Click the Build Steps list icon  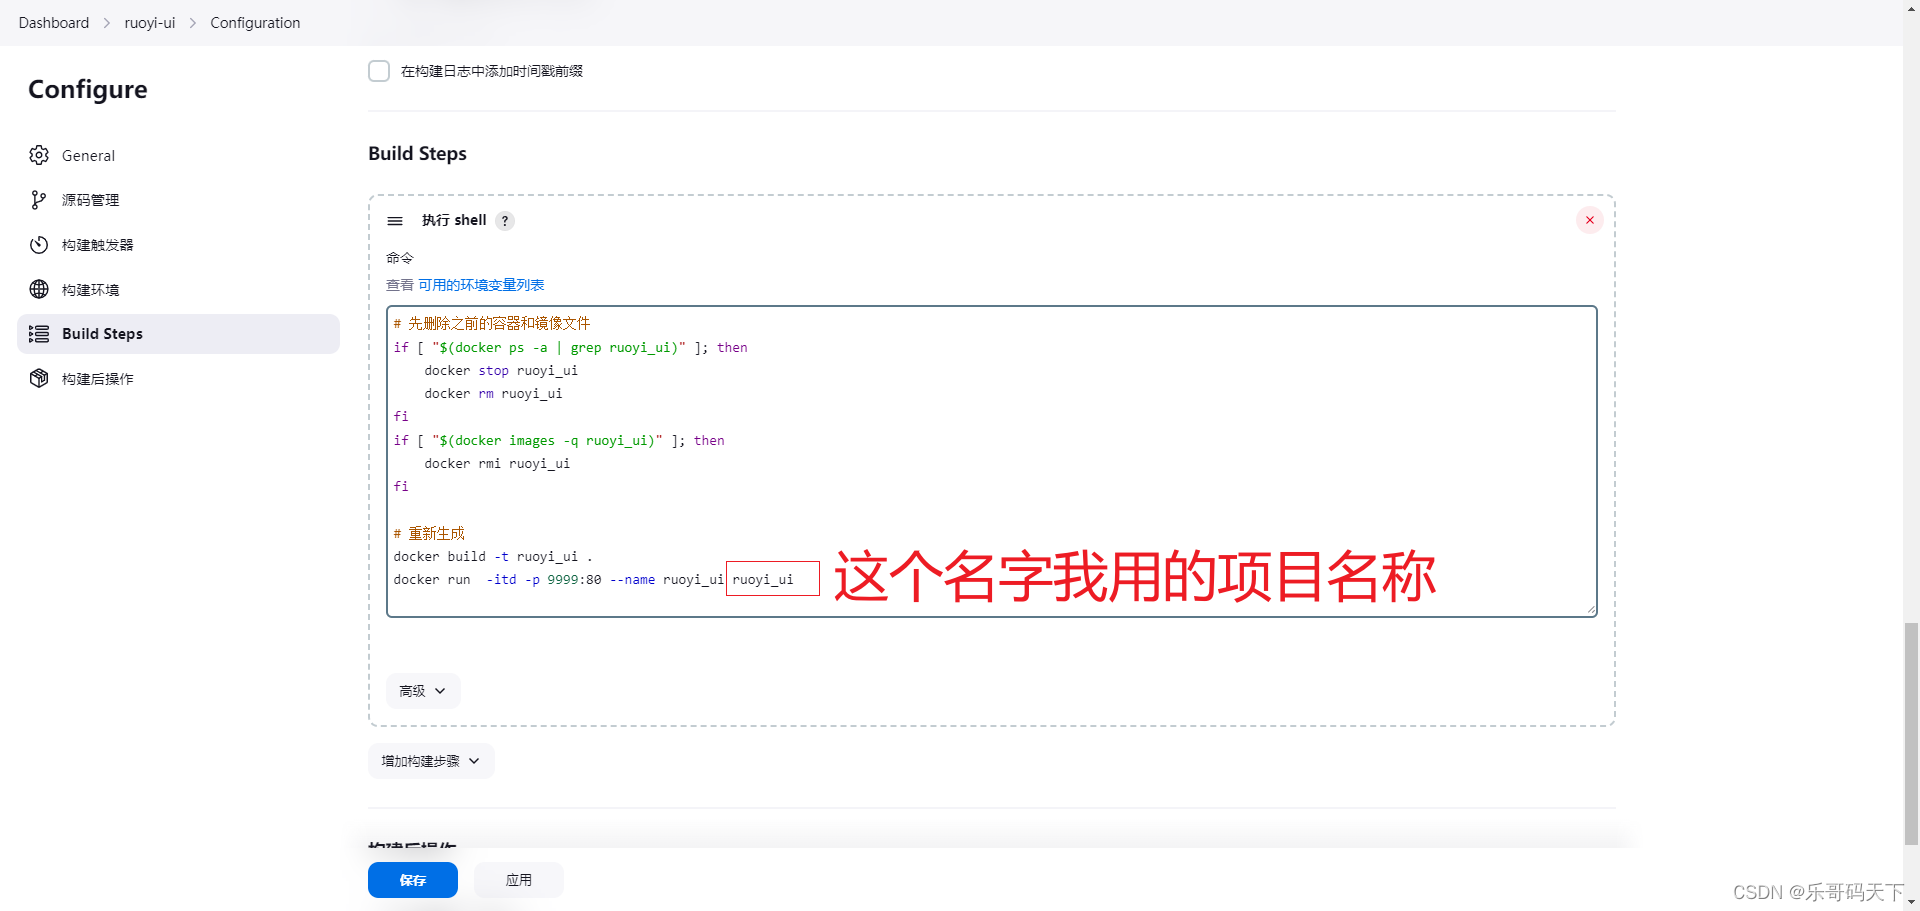(39, 334)
